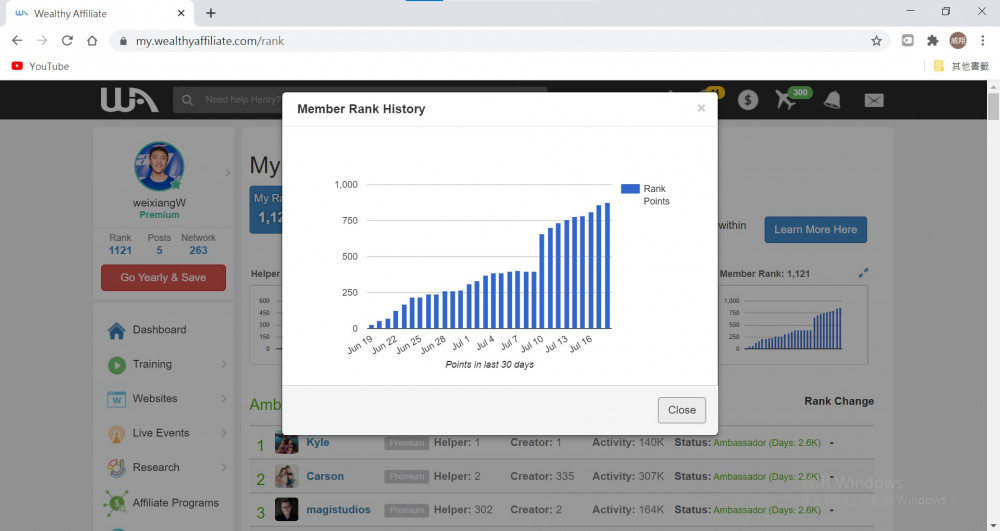The height and width of the screenshot is (531, 1000).
Task: Click the browser back arrow
Action: [x=17, y=41]
